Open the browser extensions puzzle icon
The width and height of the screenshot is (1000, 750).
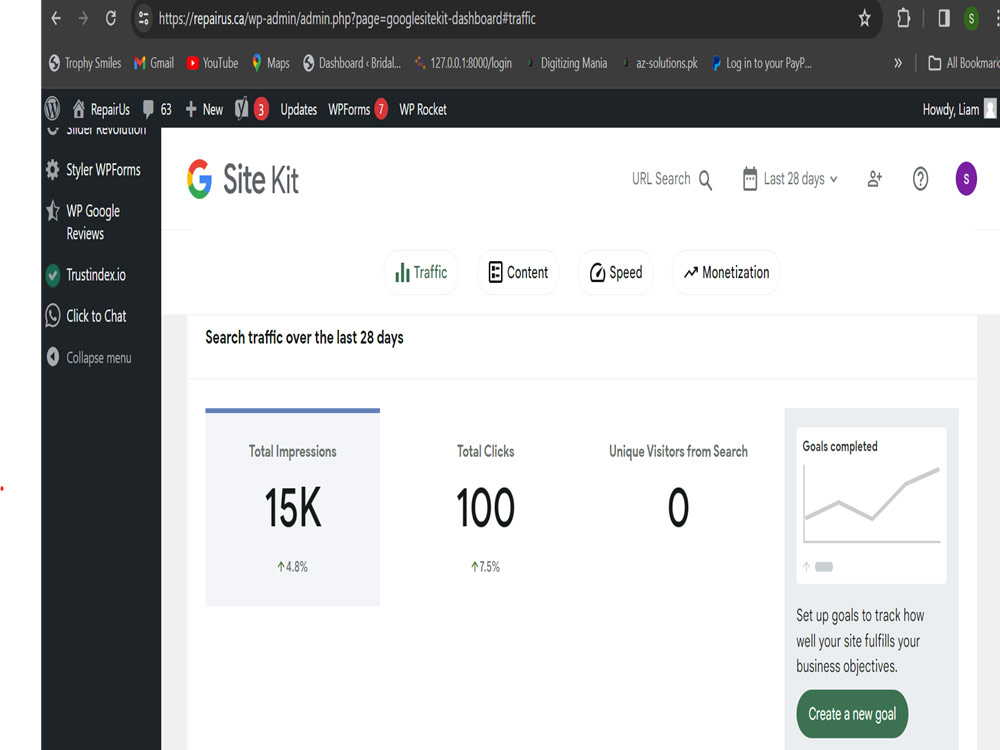(903, 18)
